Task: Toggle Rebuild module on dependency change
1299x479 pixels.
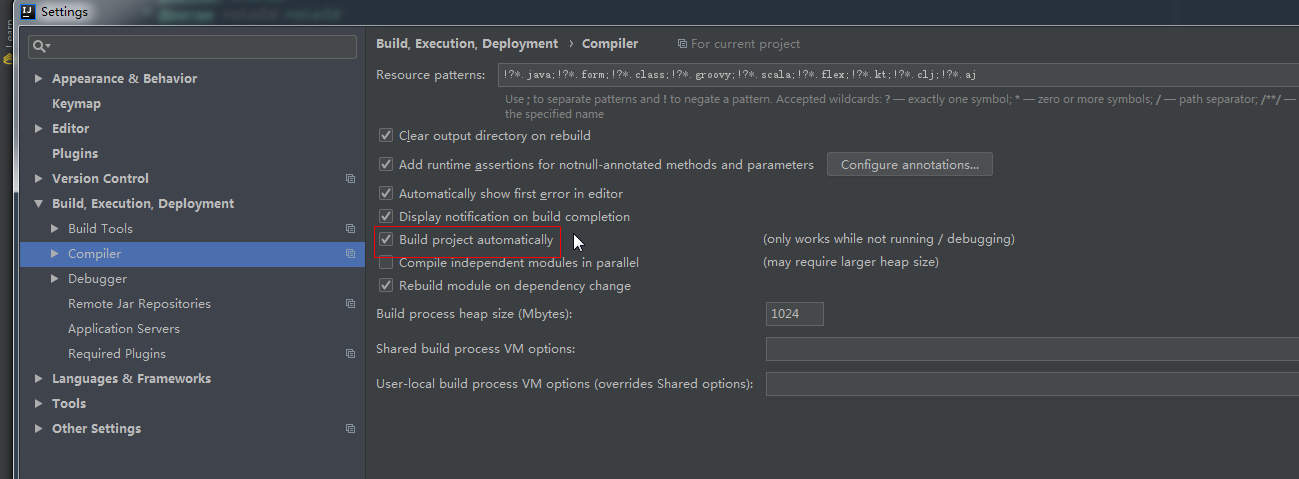Action: pyautogui.click(x=386, y=286)
